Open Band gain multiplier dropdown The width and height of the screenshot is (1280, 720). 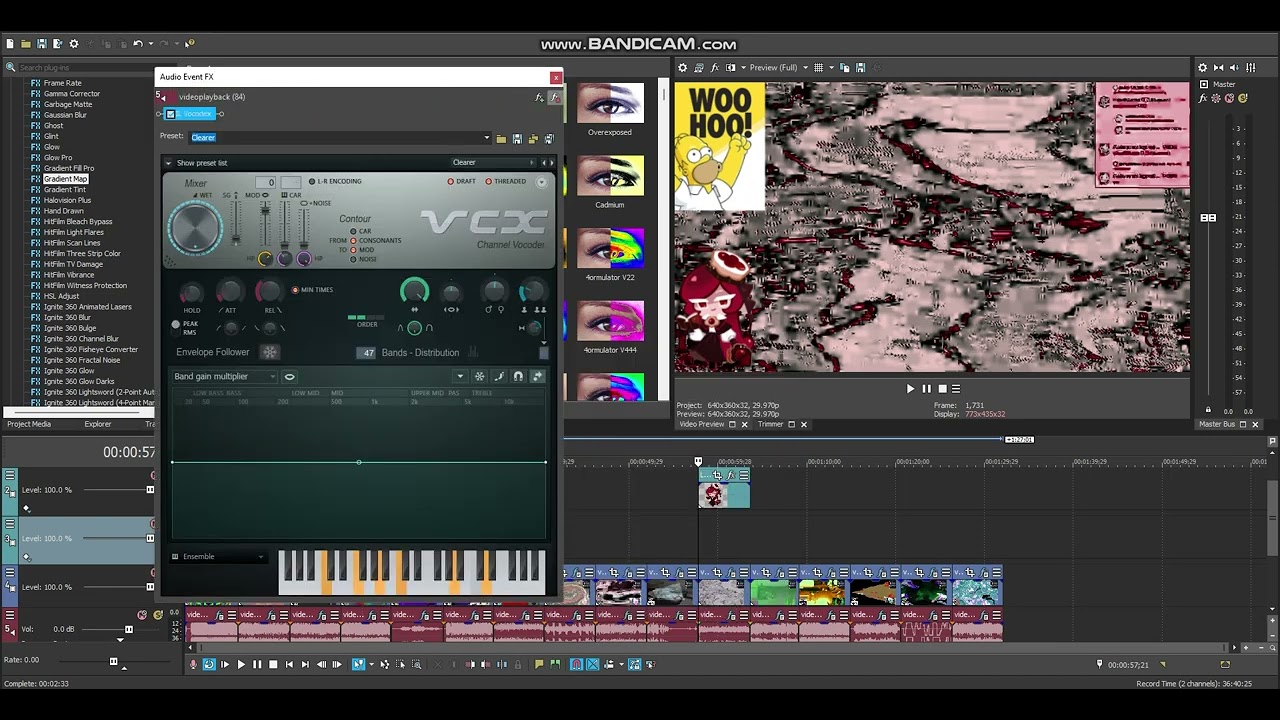click(225, 377)
